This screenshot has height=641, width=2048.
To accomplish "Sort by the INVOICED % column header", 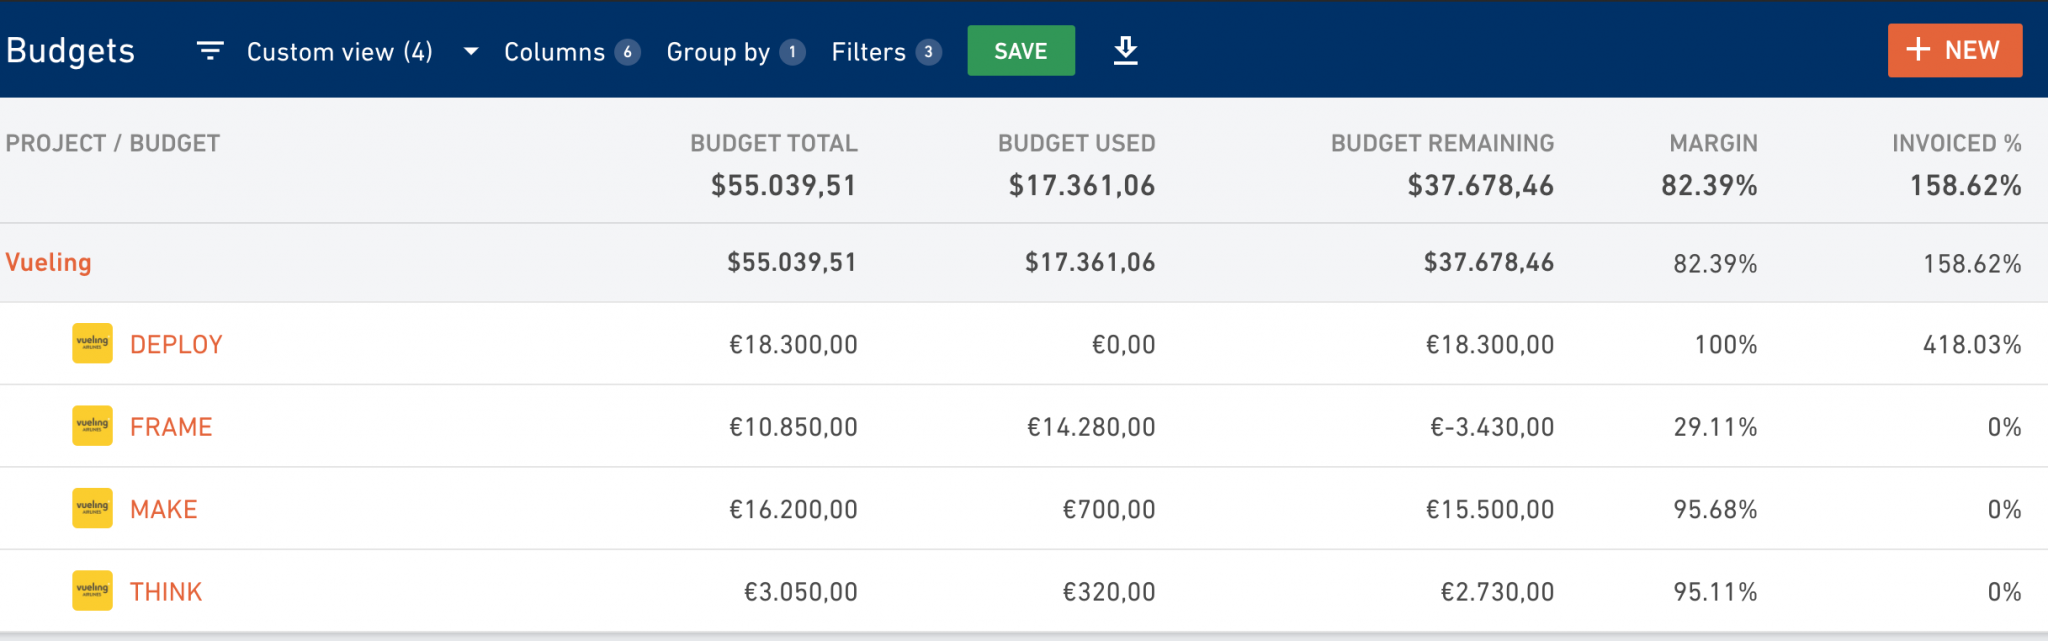I will [x=1957, y=143].
